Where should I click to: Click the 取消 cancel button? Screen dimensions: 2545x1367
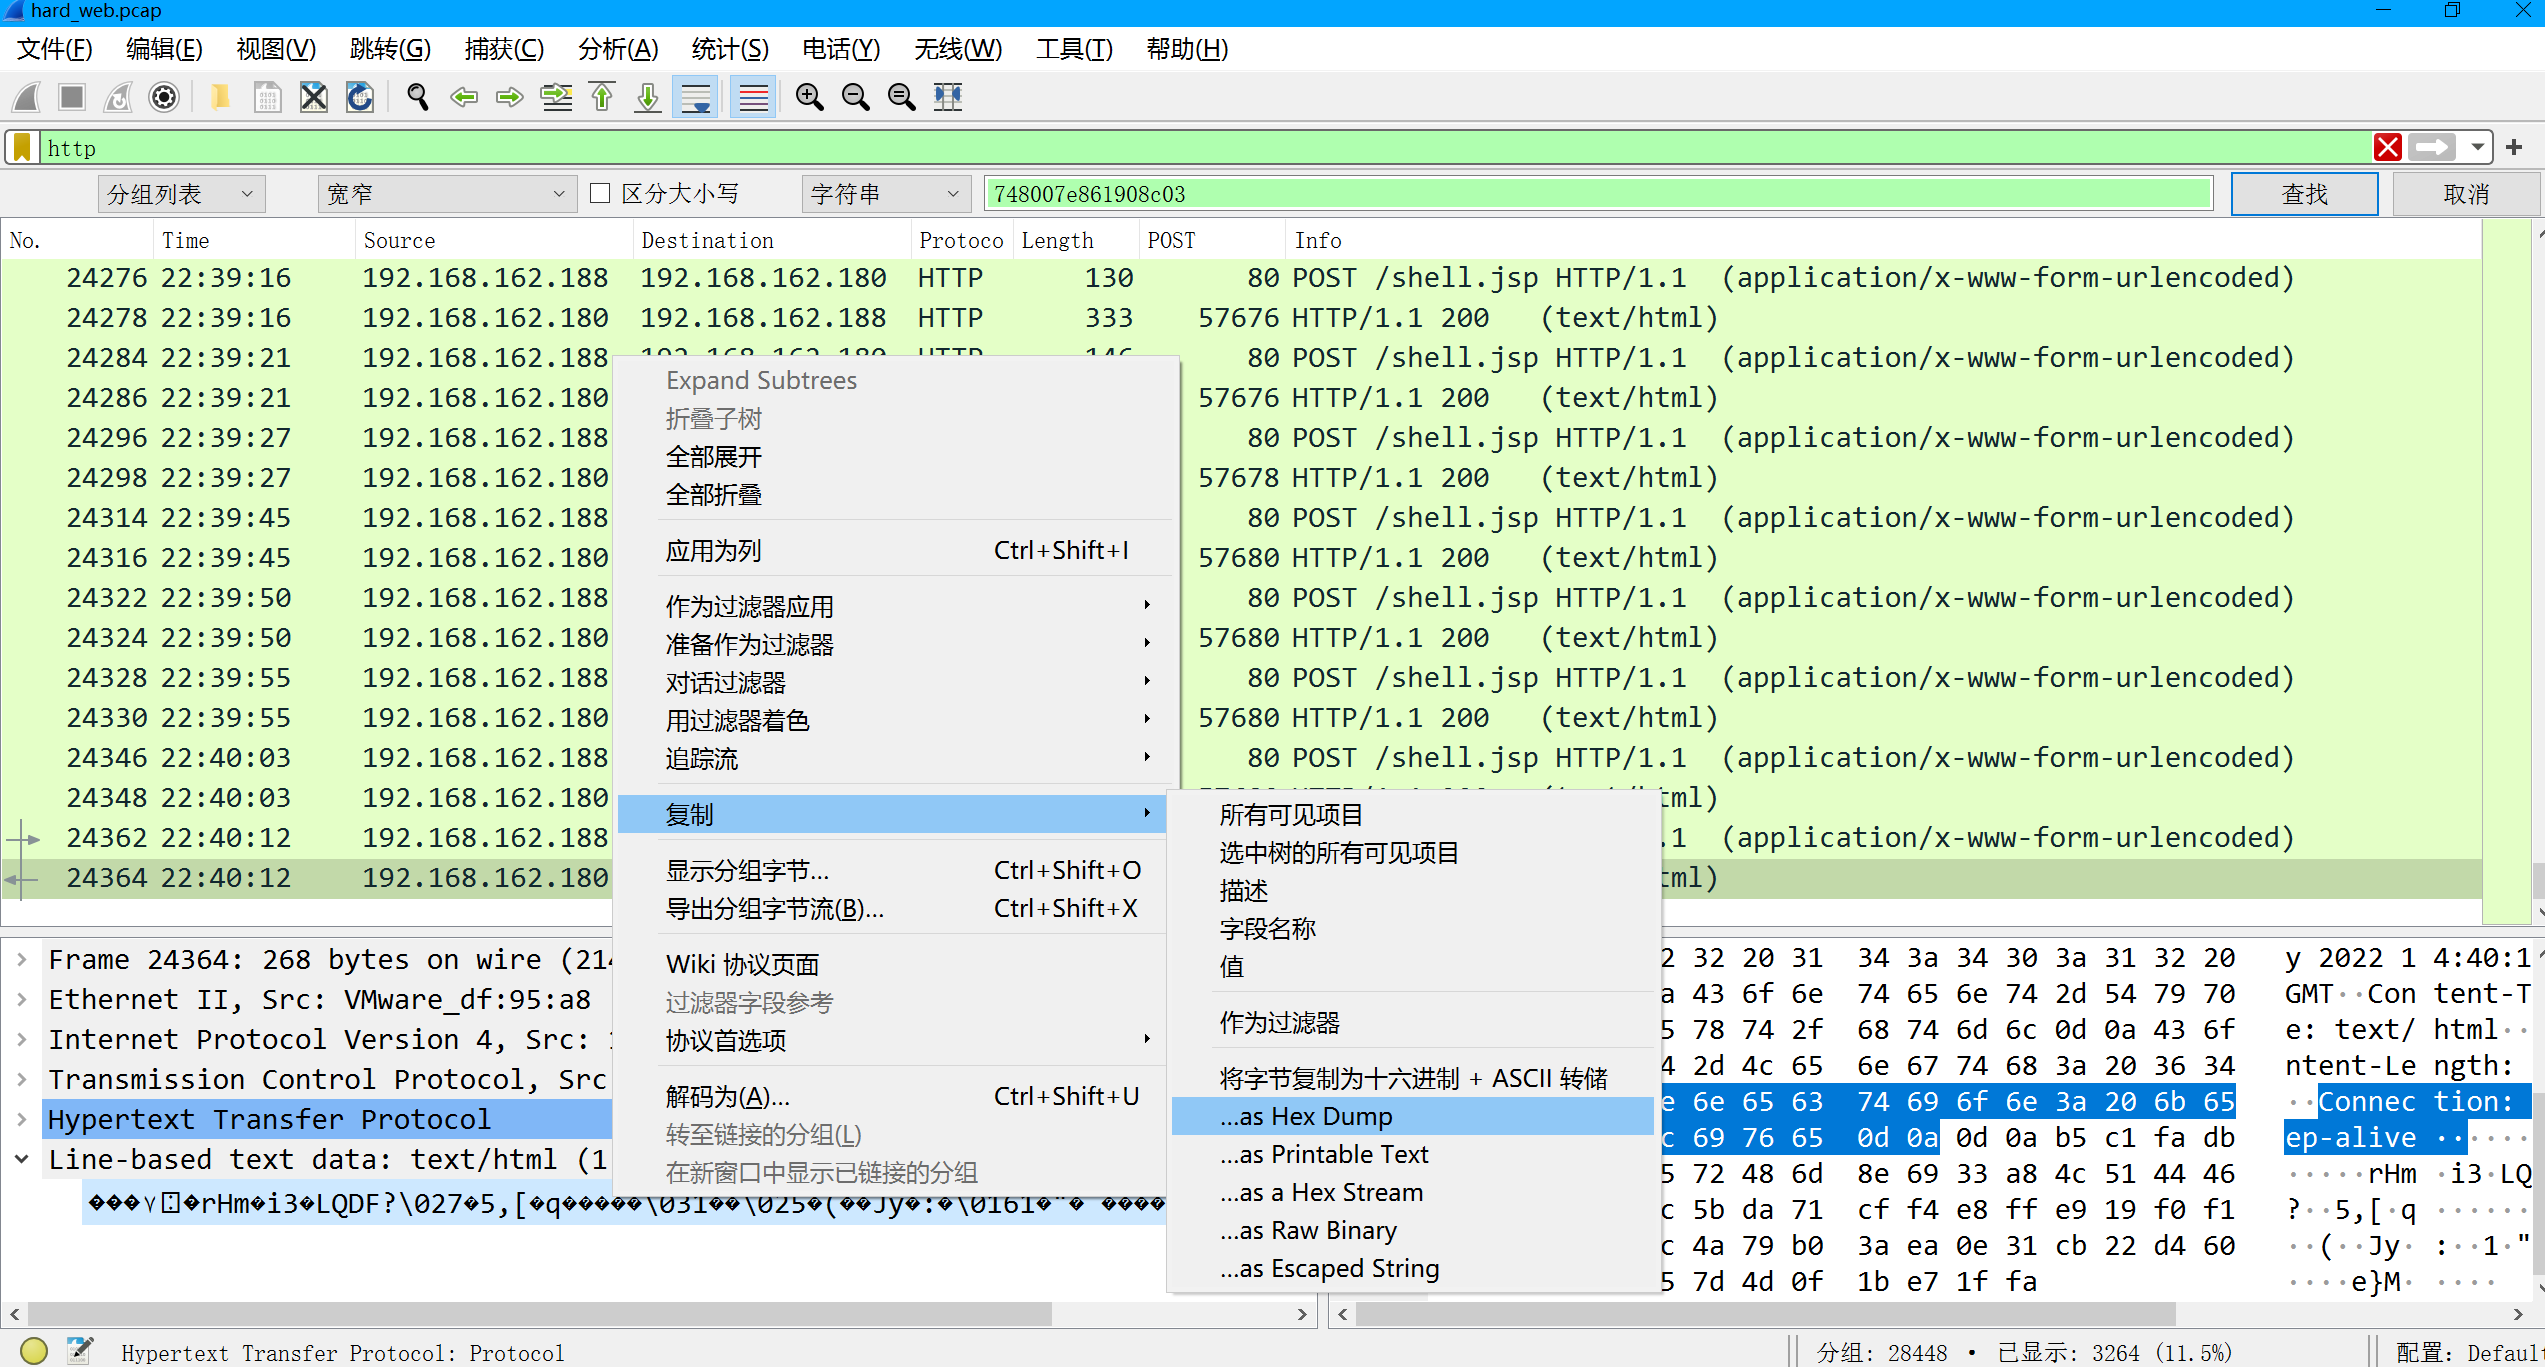2465,194
